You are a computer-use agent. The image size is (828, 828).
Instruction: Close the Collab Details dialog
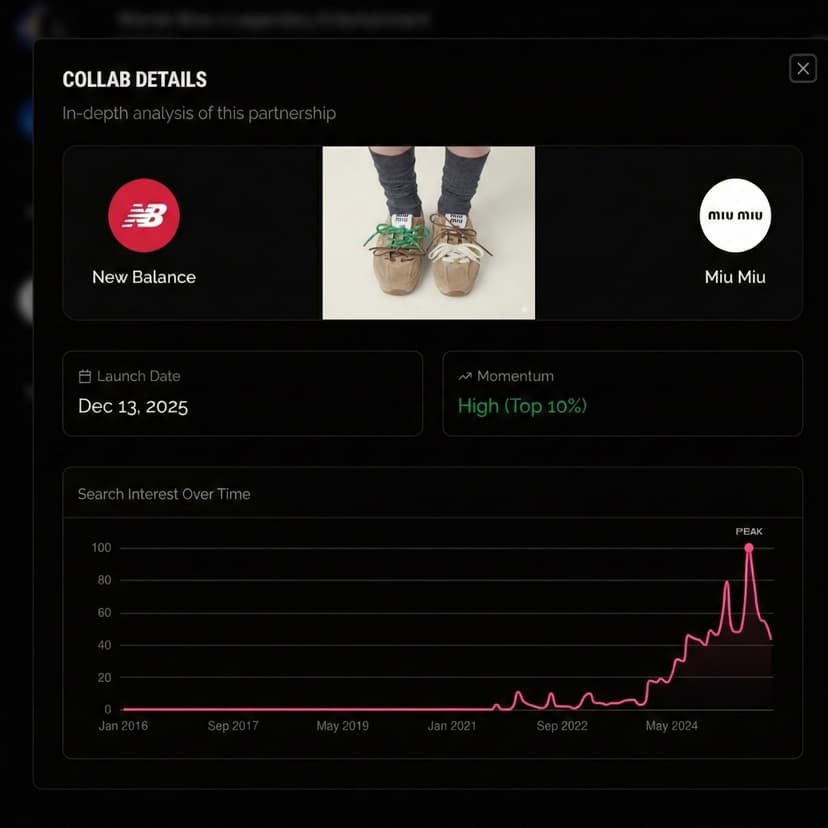[x=802, y=68]
